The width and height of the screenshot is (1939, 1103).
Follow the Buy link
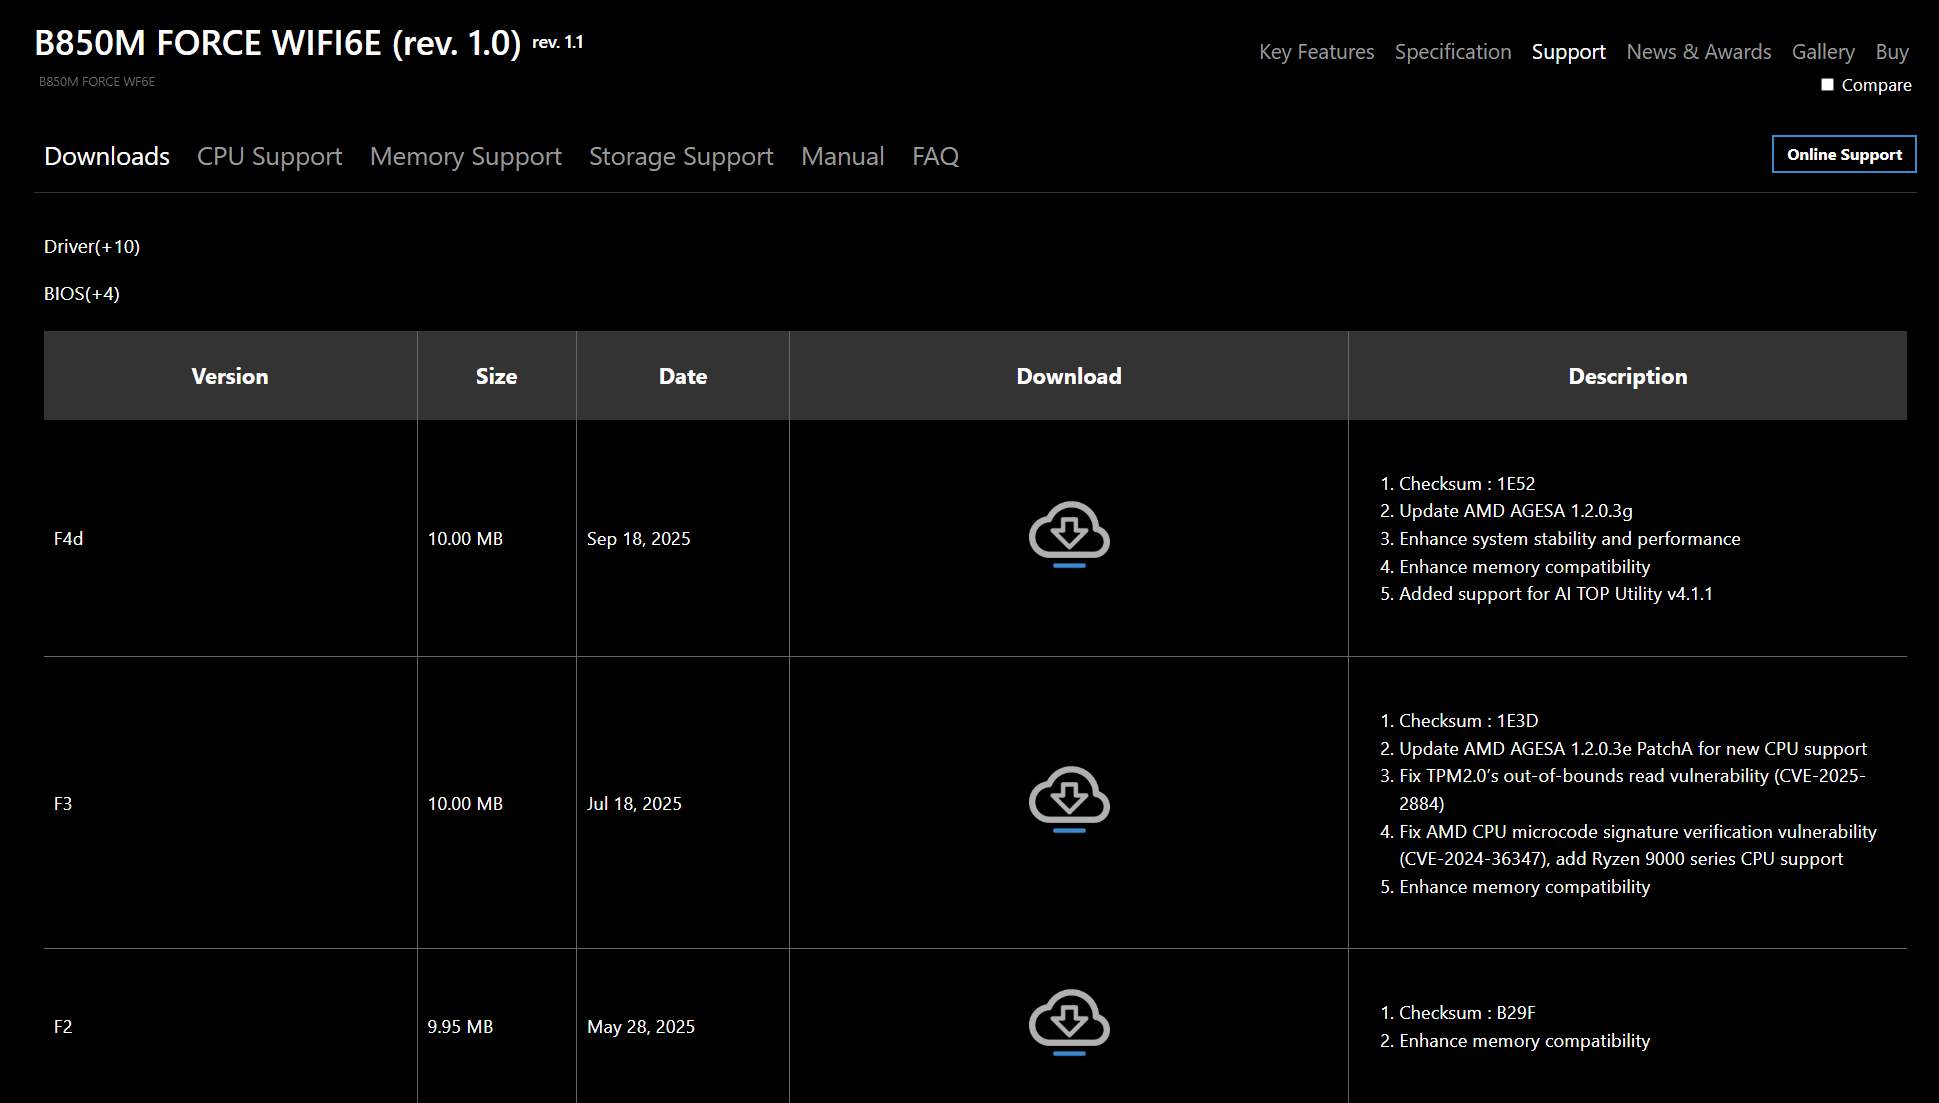tap(1892, 52)
